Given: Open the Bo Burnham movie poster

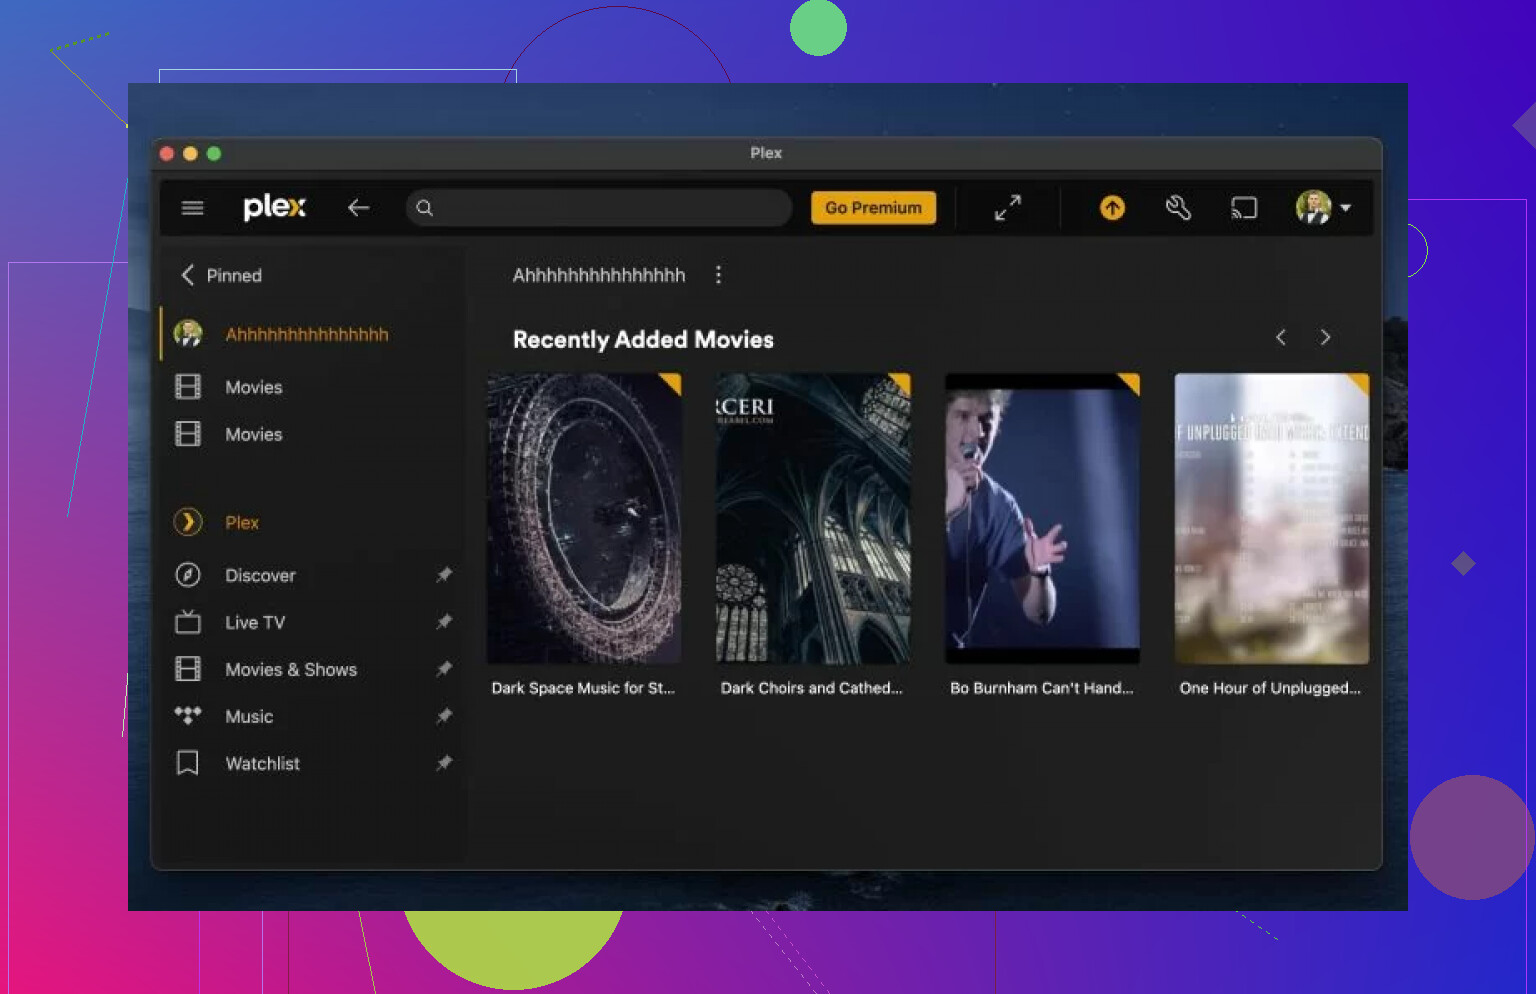Looking at the screenshot, I should [x=1042, y=518].
